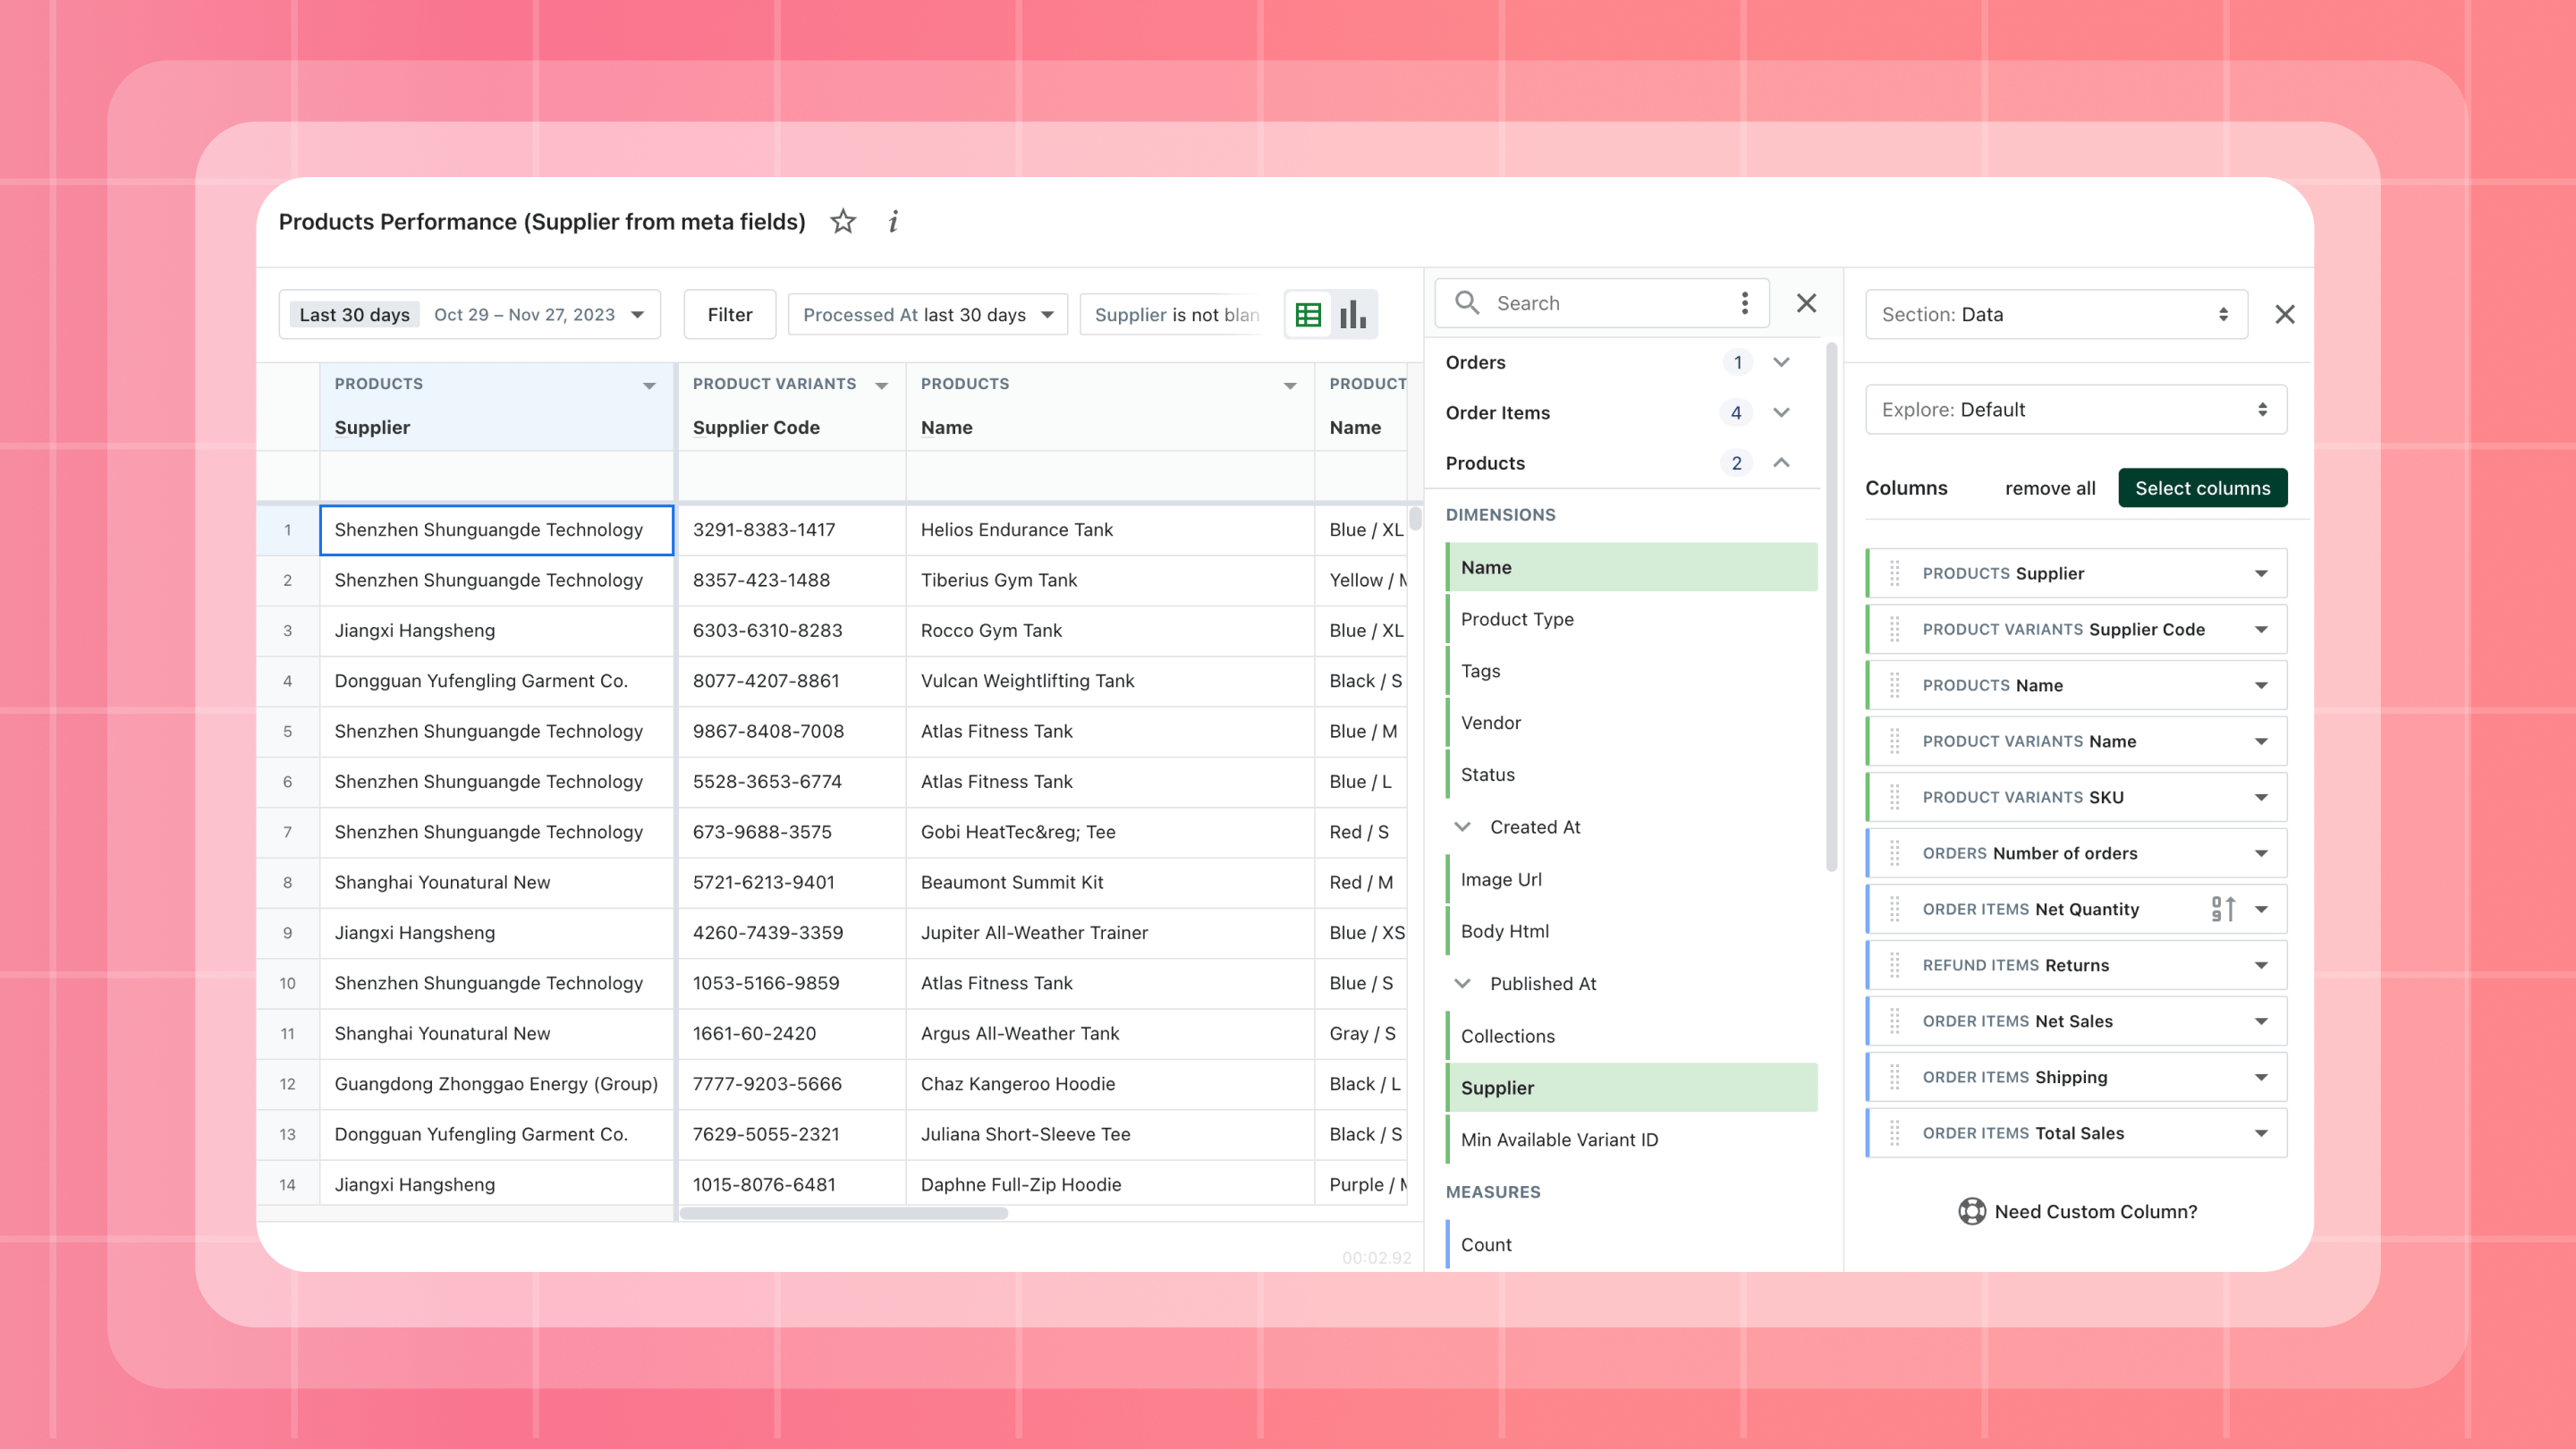The height and width of the screenshot is (1449, 2576).
Task: Switch to table view icon
Action: pos(1308,315)
